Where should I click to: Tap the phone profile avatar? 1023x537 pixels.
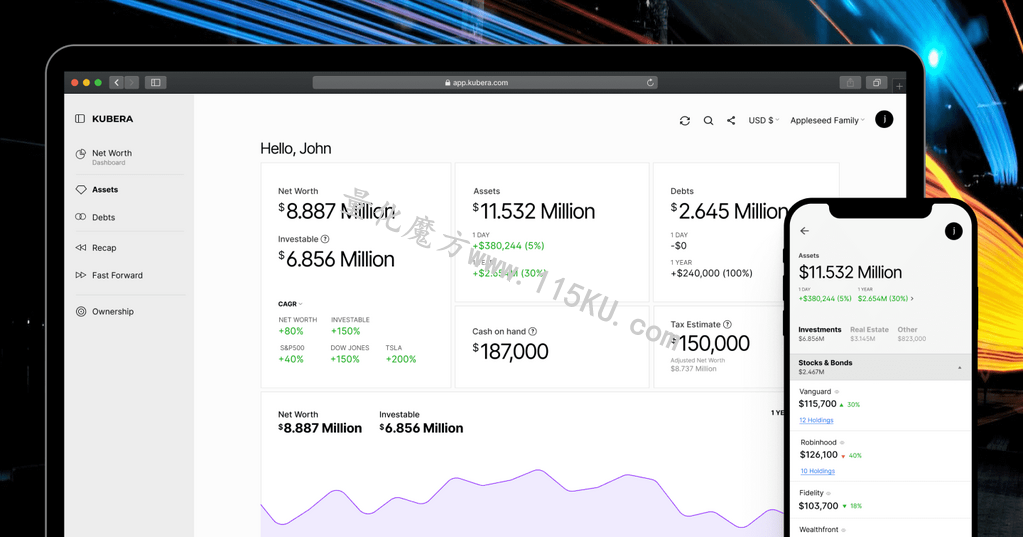[x=953, y=231]
